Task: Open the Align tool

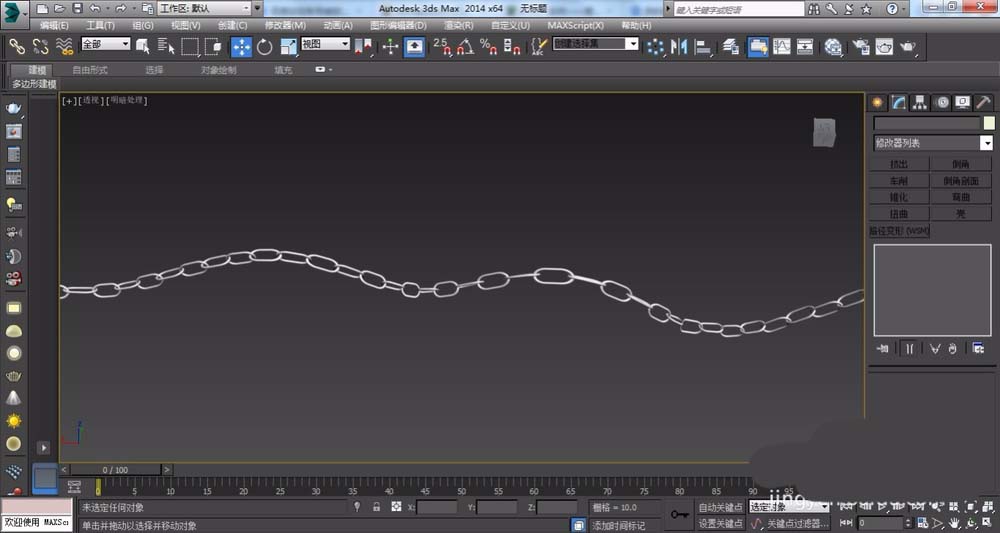Action: 703,47
